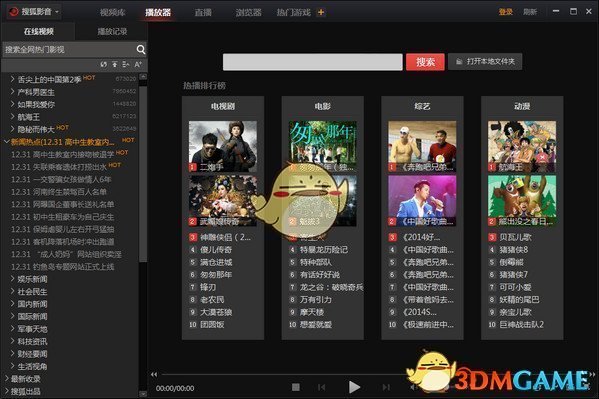The height and width of the screenshot is (399, 599).
Task: Select the 最新收录 row
Action: tap(25, 379)
